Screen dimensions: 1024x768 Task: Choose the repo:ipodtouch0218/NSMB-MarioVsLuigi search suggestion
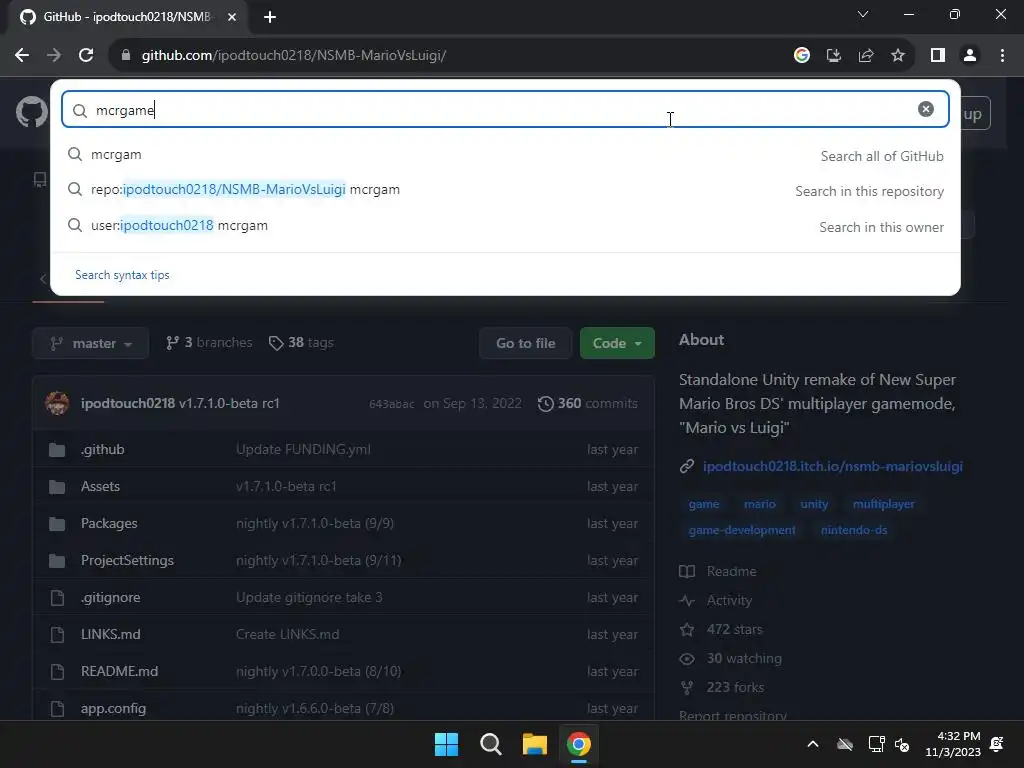[x=505, y=190]
